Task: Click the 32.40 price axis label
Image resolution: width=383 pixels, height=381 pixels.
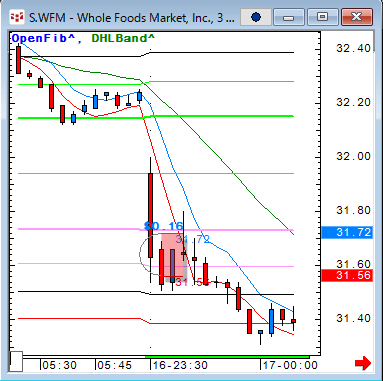Action: click(353, 49)
